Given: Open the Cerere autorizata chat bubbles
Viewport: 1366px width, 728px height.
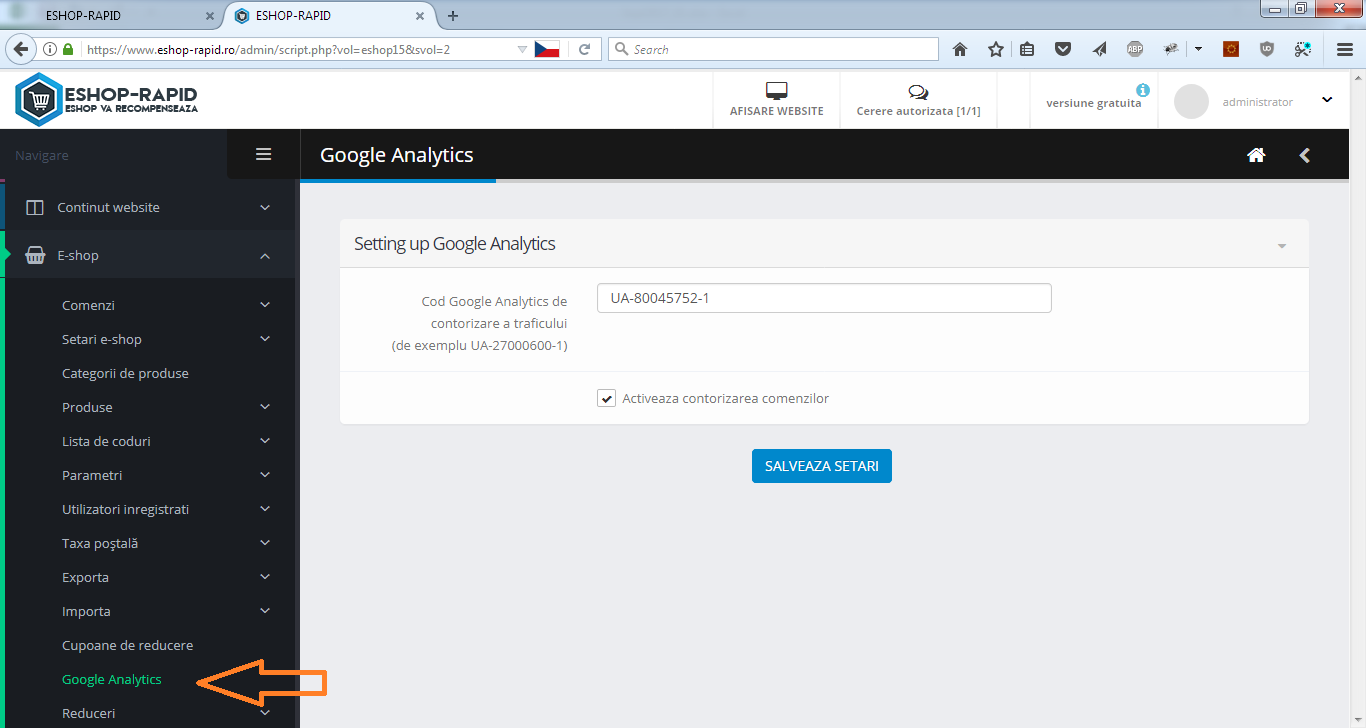Looking at the screenshot, I should click(x=918, y=92).
